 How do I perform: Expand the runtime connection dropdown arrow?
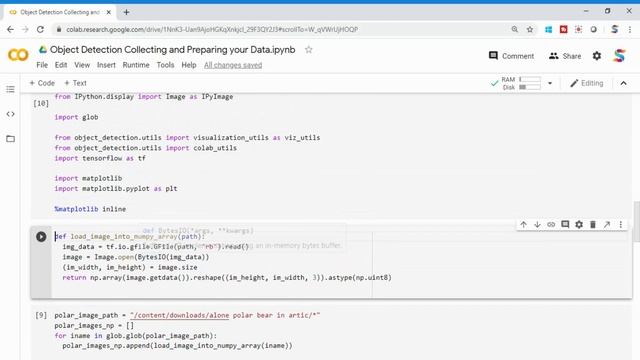pyautogui.click(x=550, y=83)
